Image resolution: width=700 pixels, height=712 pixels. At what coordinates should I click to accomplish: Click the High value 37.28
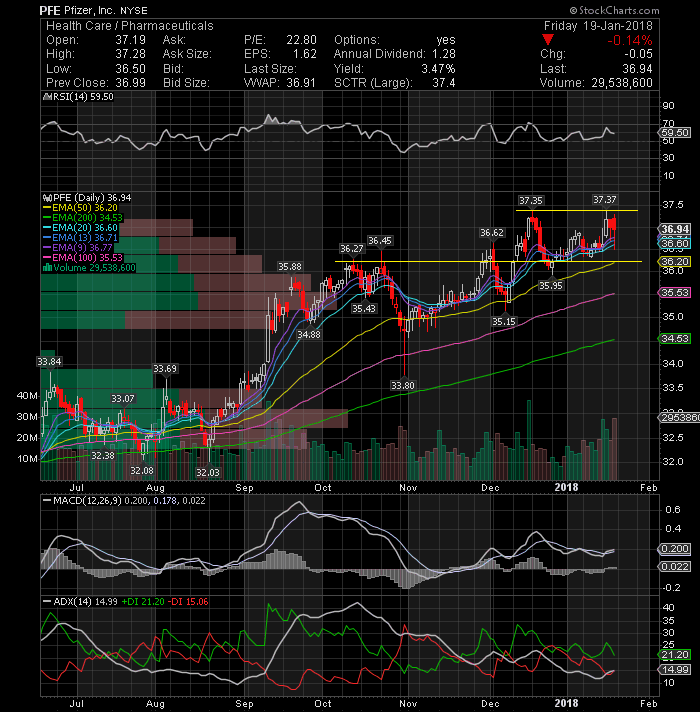click(x=130, y=54)
